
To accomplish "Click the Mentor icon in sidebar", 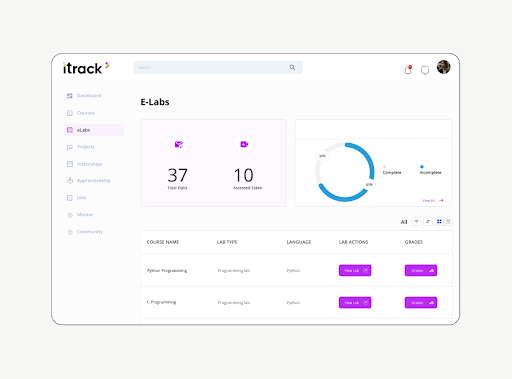I will pos(70,215).
